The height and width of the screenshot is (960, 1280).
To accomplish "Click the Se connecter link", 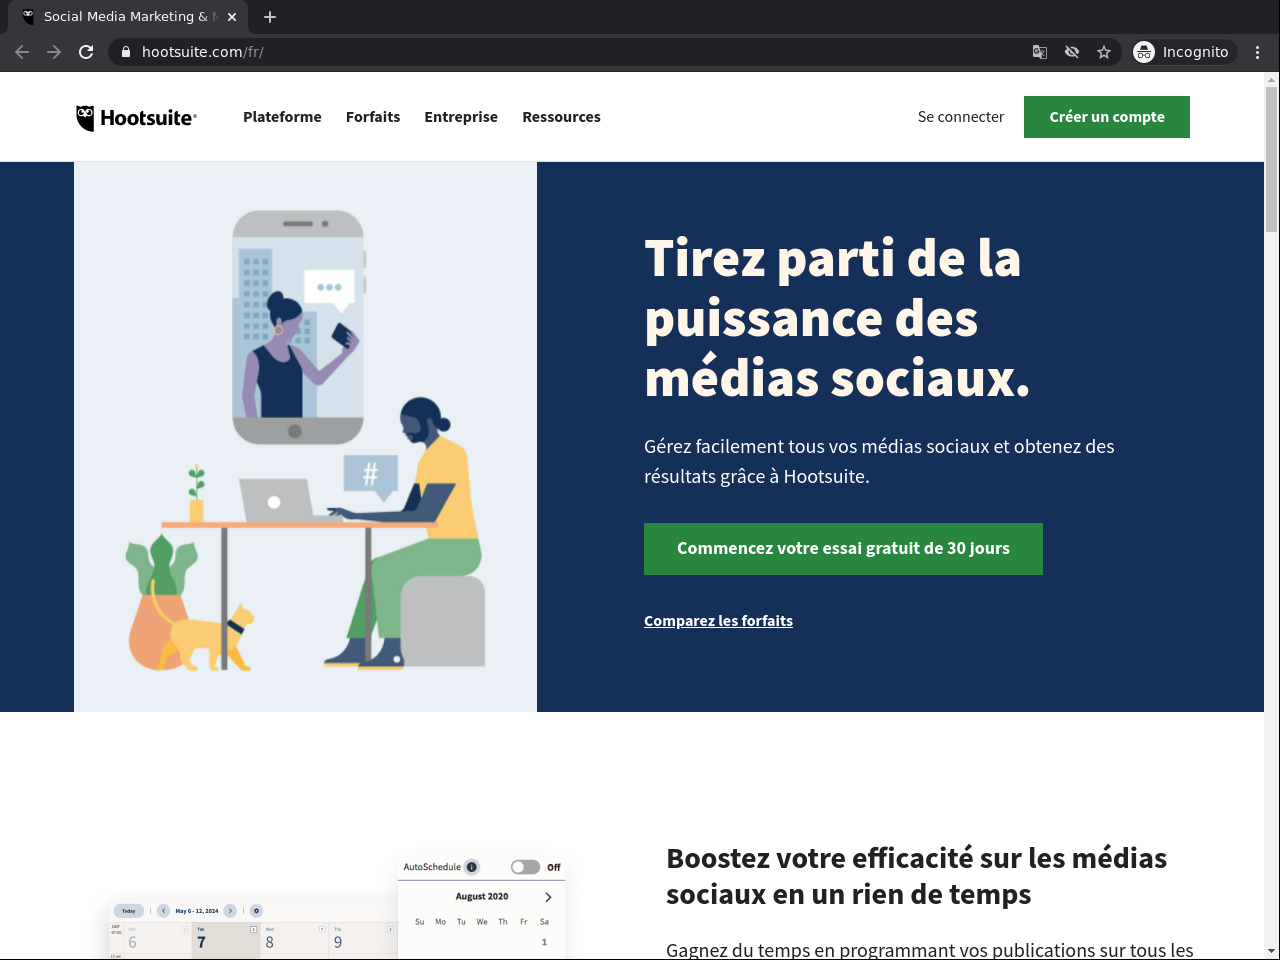I will click(961, 117).
